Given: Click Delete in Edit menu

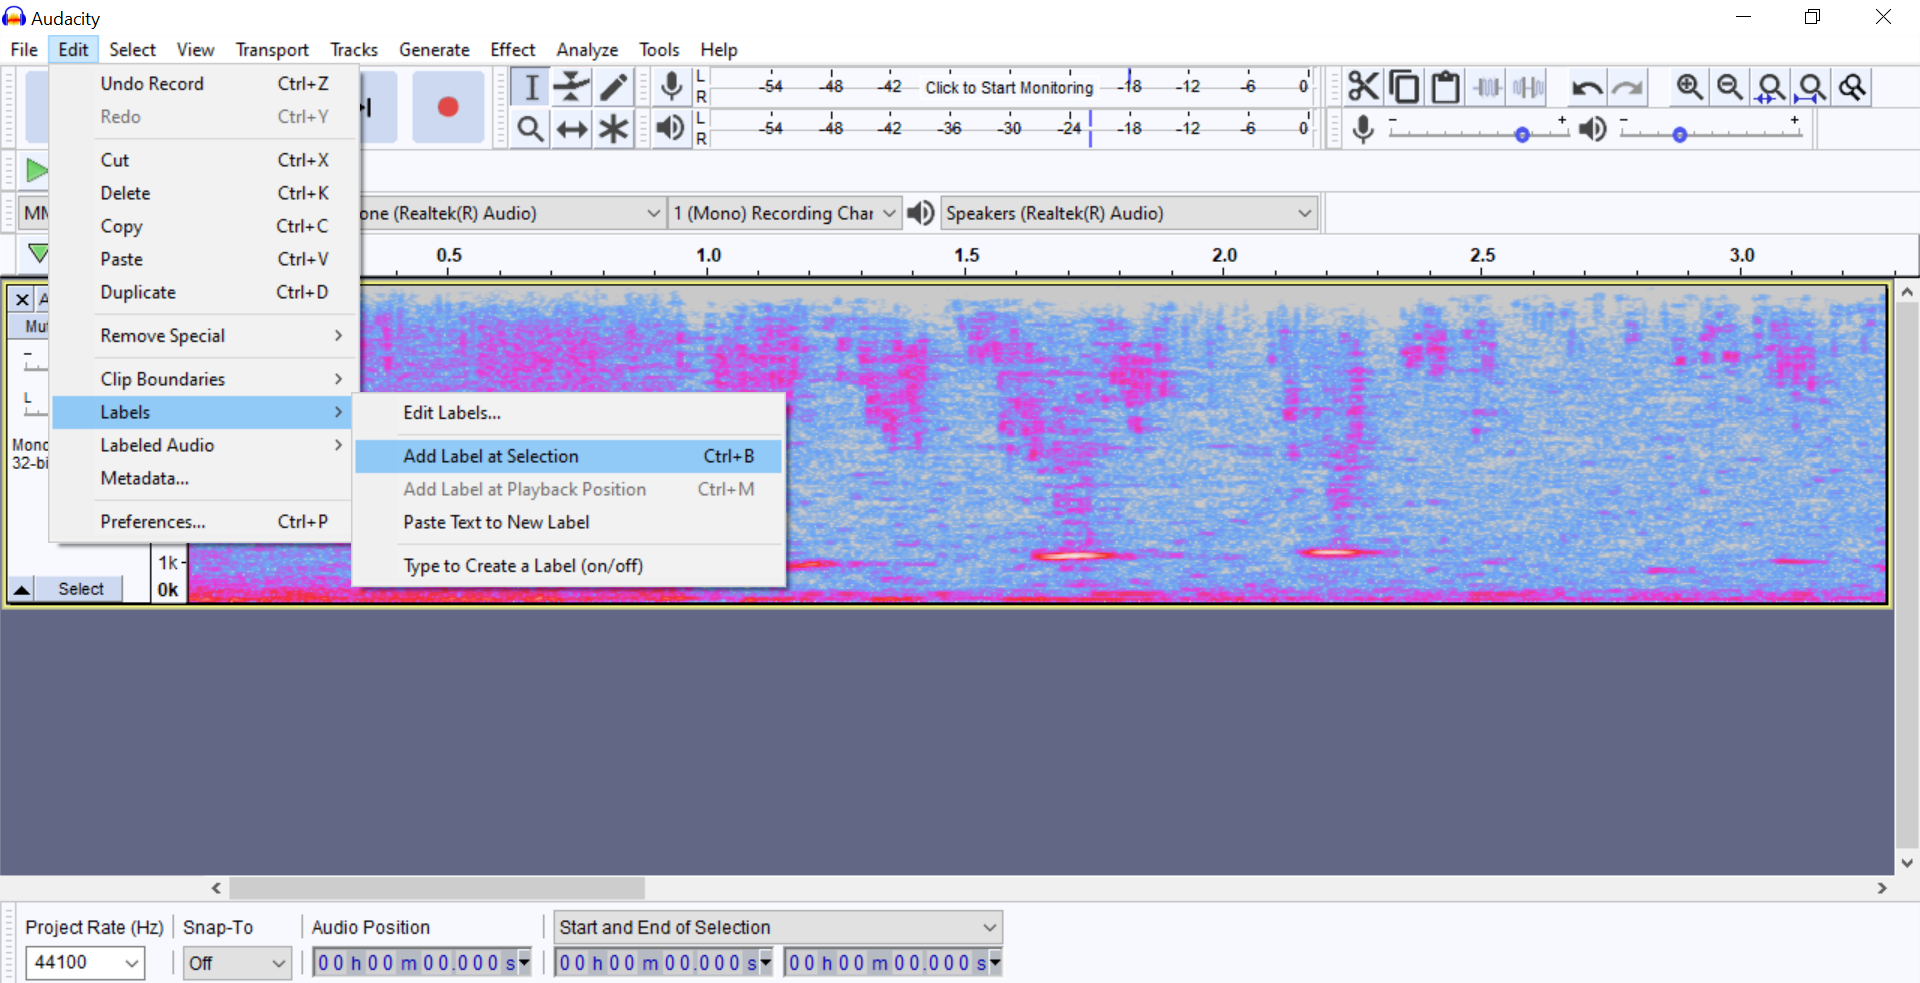Looking at the screenshot, I should click(x=201, y=193).
